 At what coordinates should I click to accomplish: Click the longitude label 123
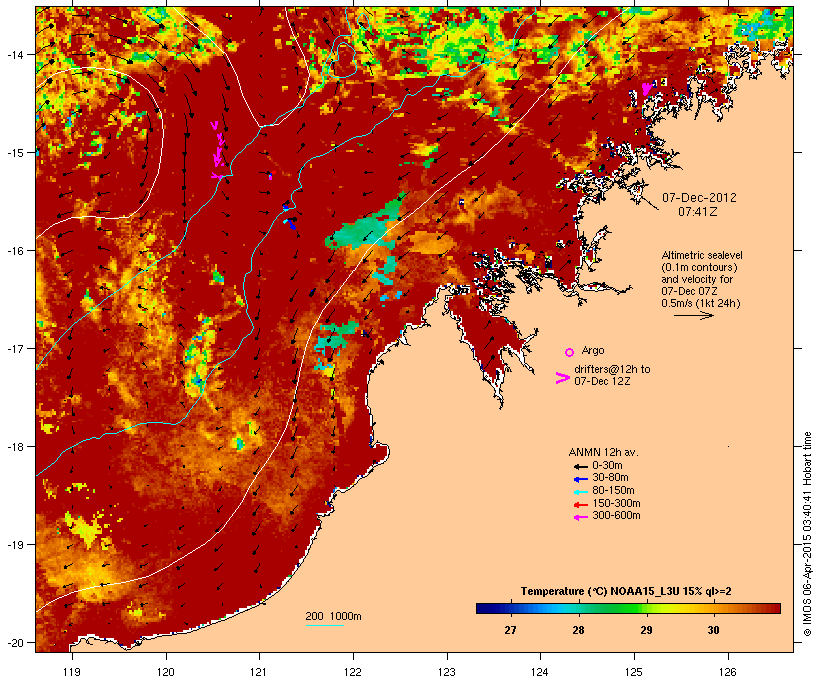pos(447,672)
